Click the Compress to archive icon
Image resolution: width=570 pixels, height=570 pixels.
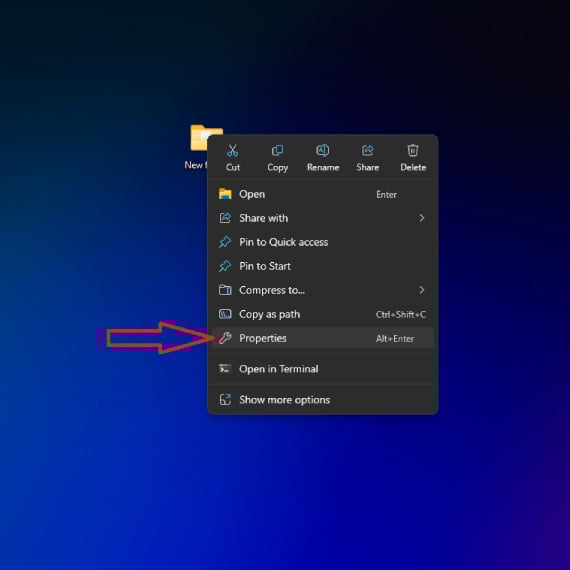225,290
